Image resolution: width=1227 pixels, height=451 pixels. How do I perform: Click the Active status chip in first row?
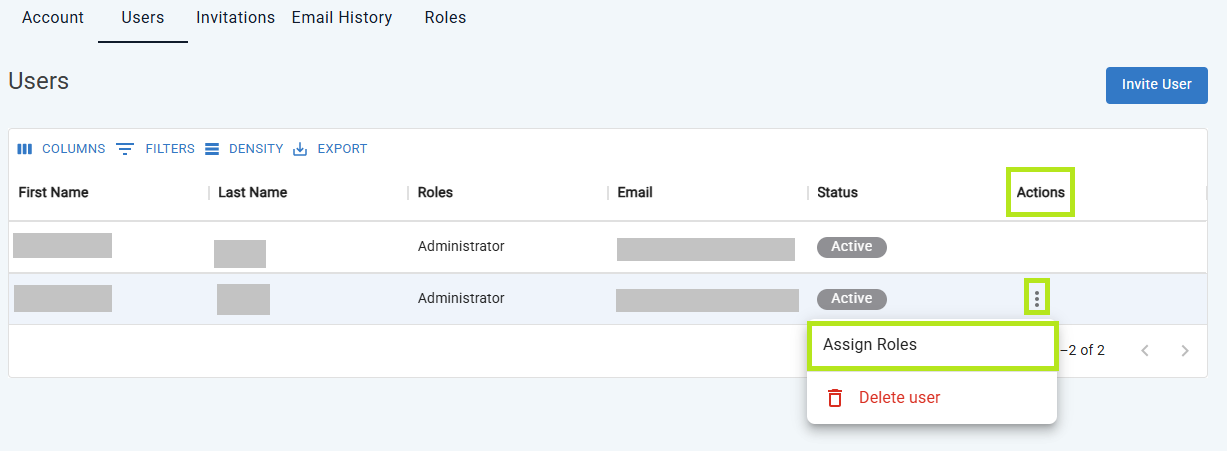(852, 247)
